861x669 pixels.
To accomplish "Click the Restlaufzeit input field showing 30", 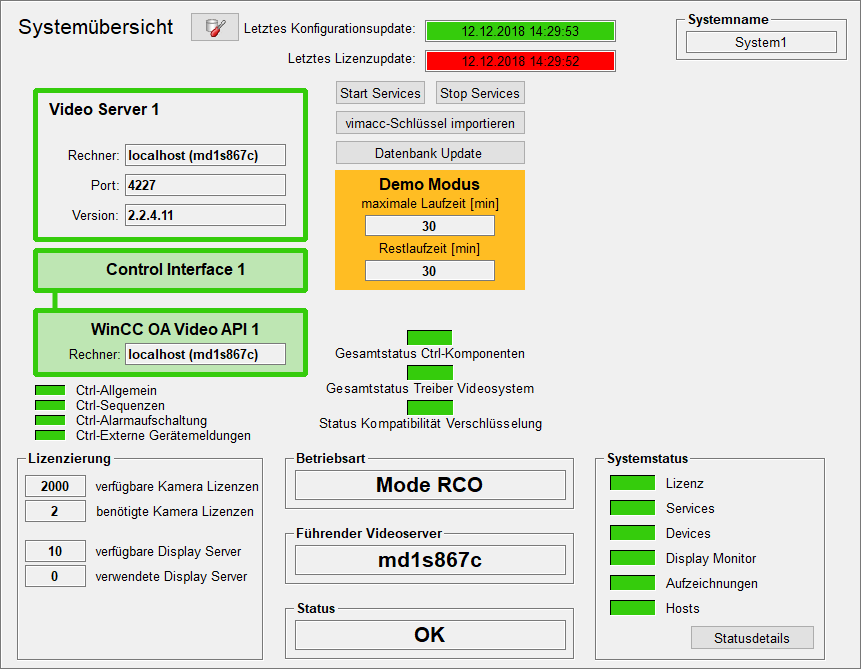I will (429, 270).
